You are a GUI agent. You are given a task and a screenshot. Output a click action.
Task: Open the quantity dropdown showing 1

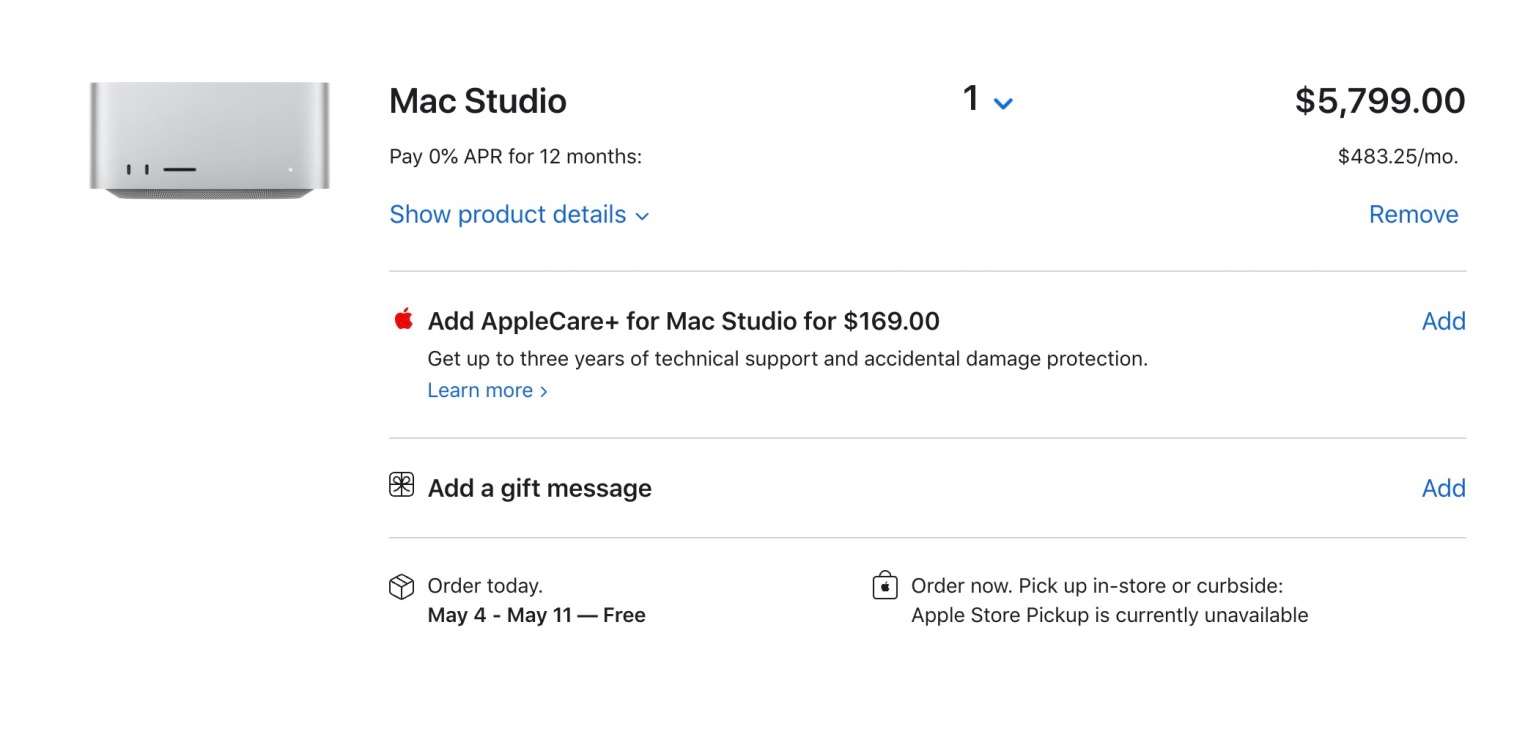(x=988, y=100)
